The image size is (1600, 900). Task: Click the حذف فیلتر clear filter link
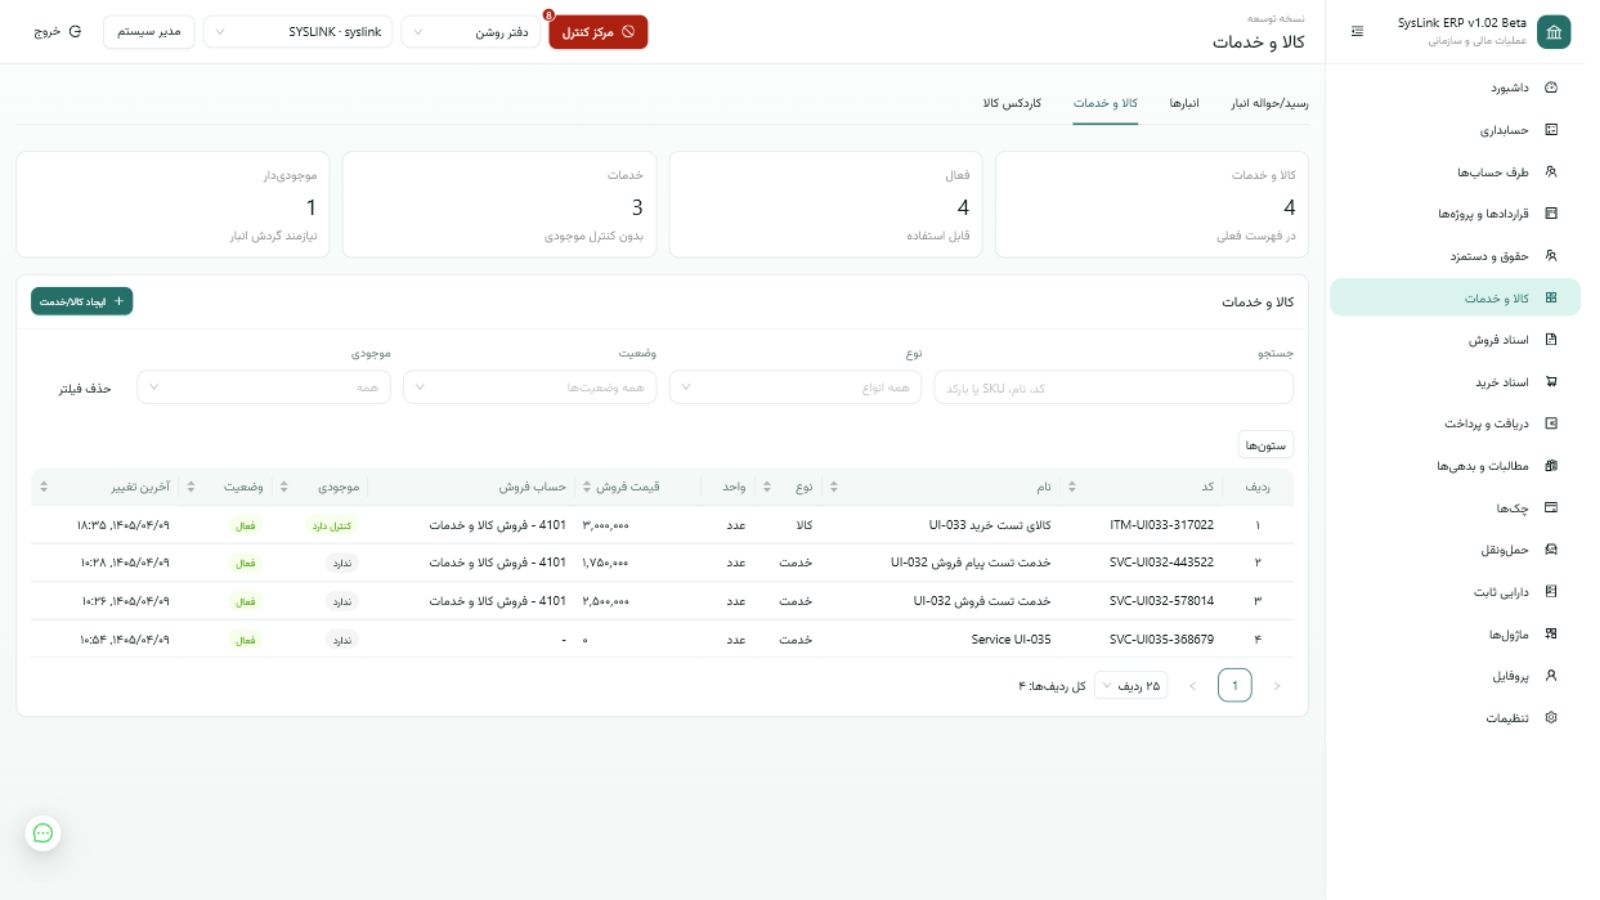click(x=85, y=388)
